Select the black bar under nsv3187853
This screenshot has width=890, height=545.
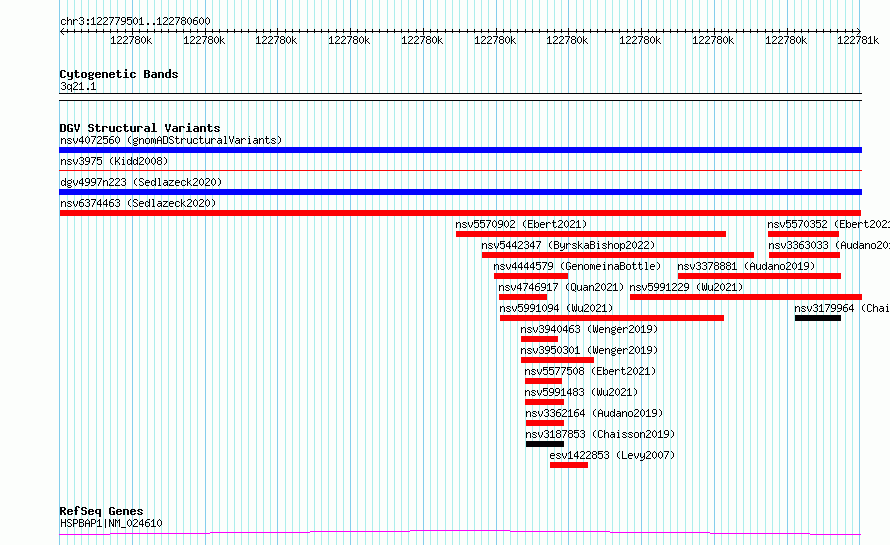[545, 444]
